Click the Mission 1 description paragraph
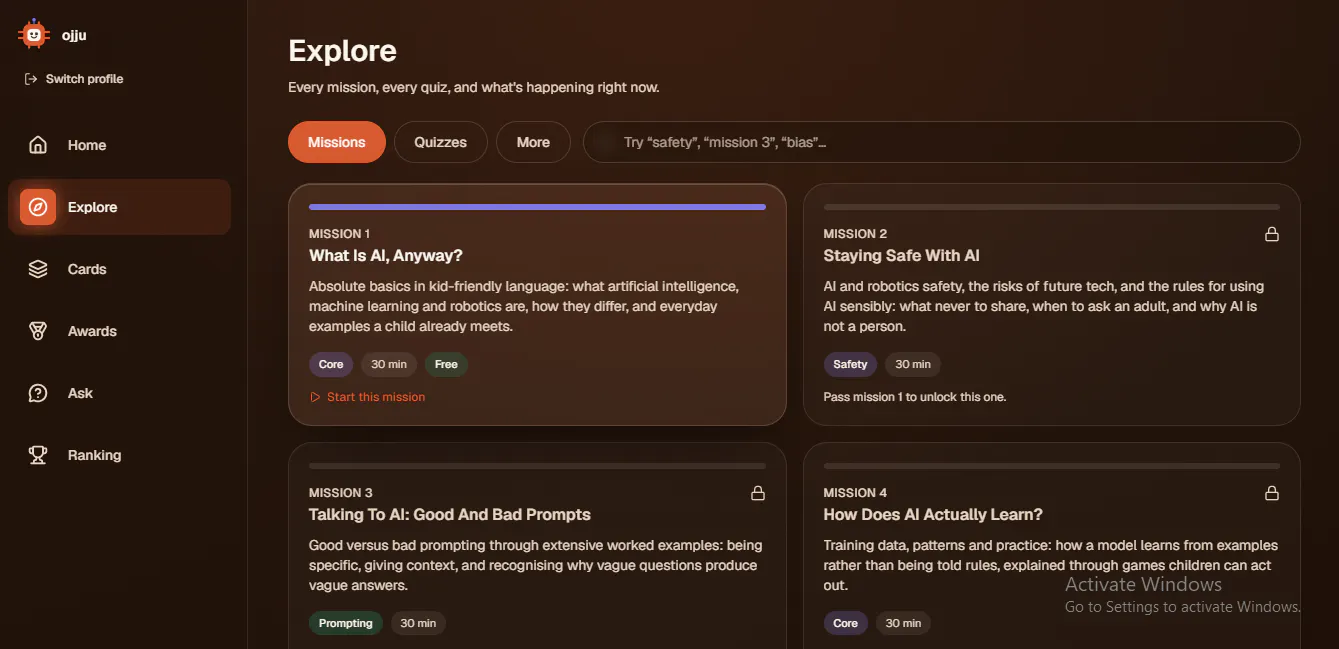 pos(524,306)
